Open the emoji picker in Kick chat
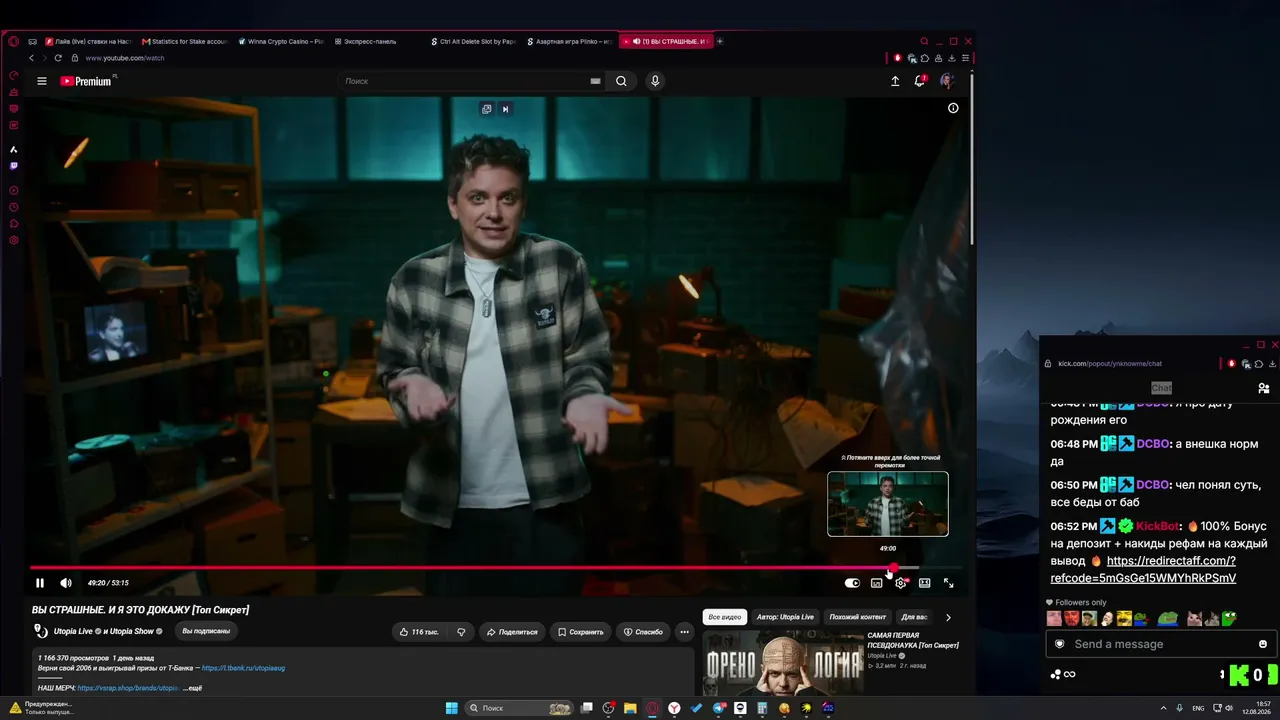 pos(1263,644)
